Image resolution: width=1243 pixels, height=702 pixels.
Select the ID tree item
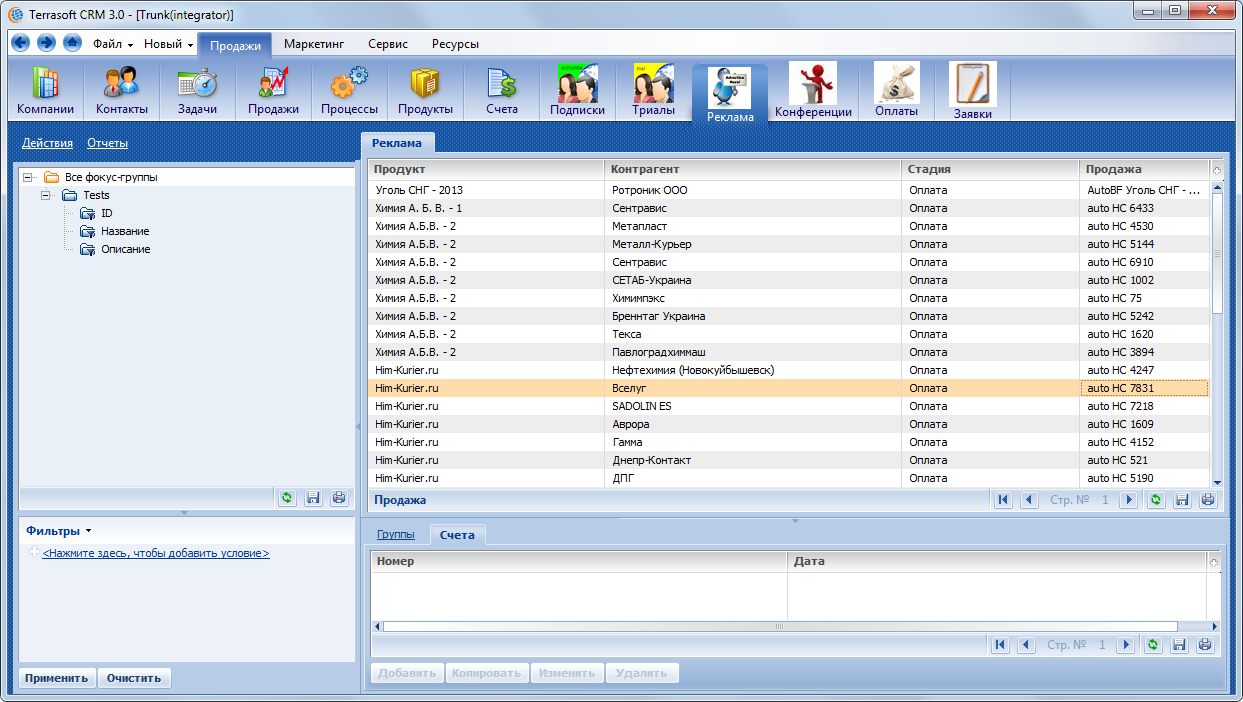tap(107, 213)
